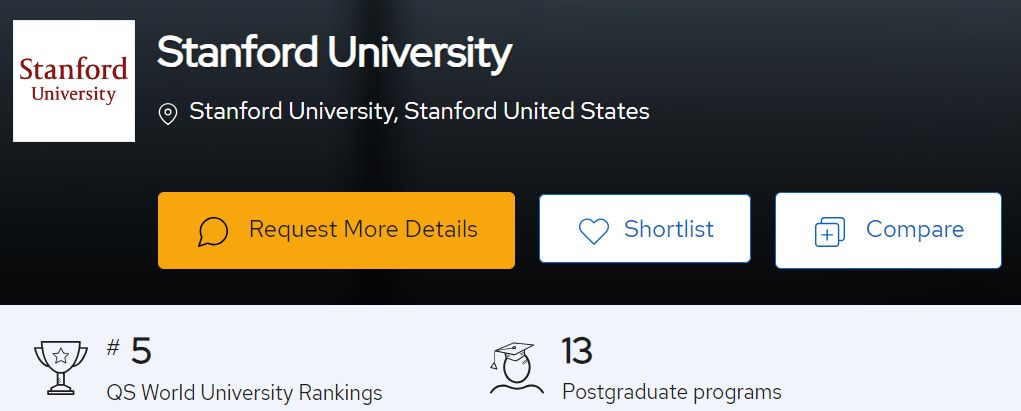Screen dimensions: 1021x411
Task: Click the graduate with cap icon
Action: coord(516,368)
